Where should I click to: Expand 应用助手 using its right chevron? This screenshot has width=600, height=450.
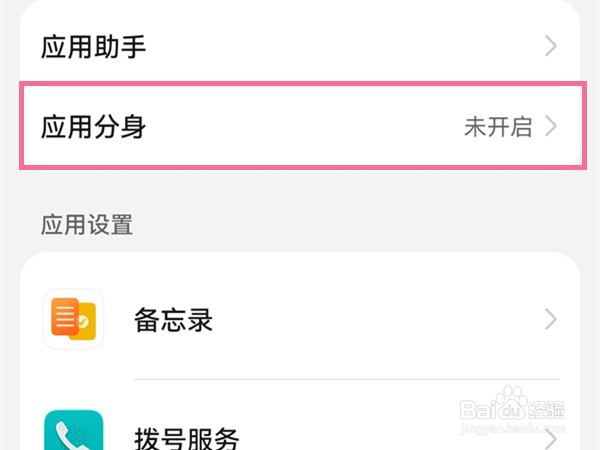point(550,46)
